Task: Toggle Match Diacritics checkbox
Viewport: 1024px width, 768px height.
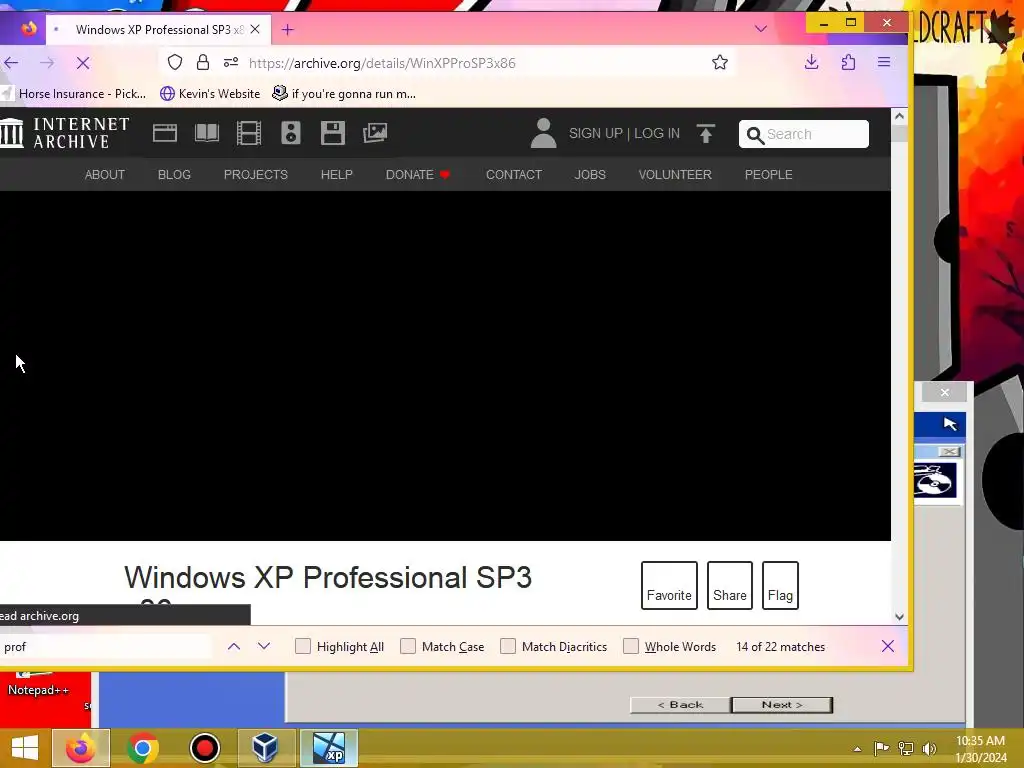Action: coord(507,646)
